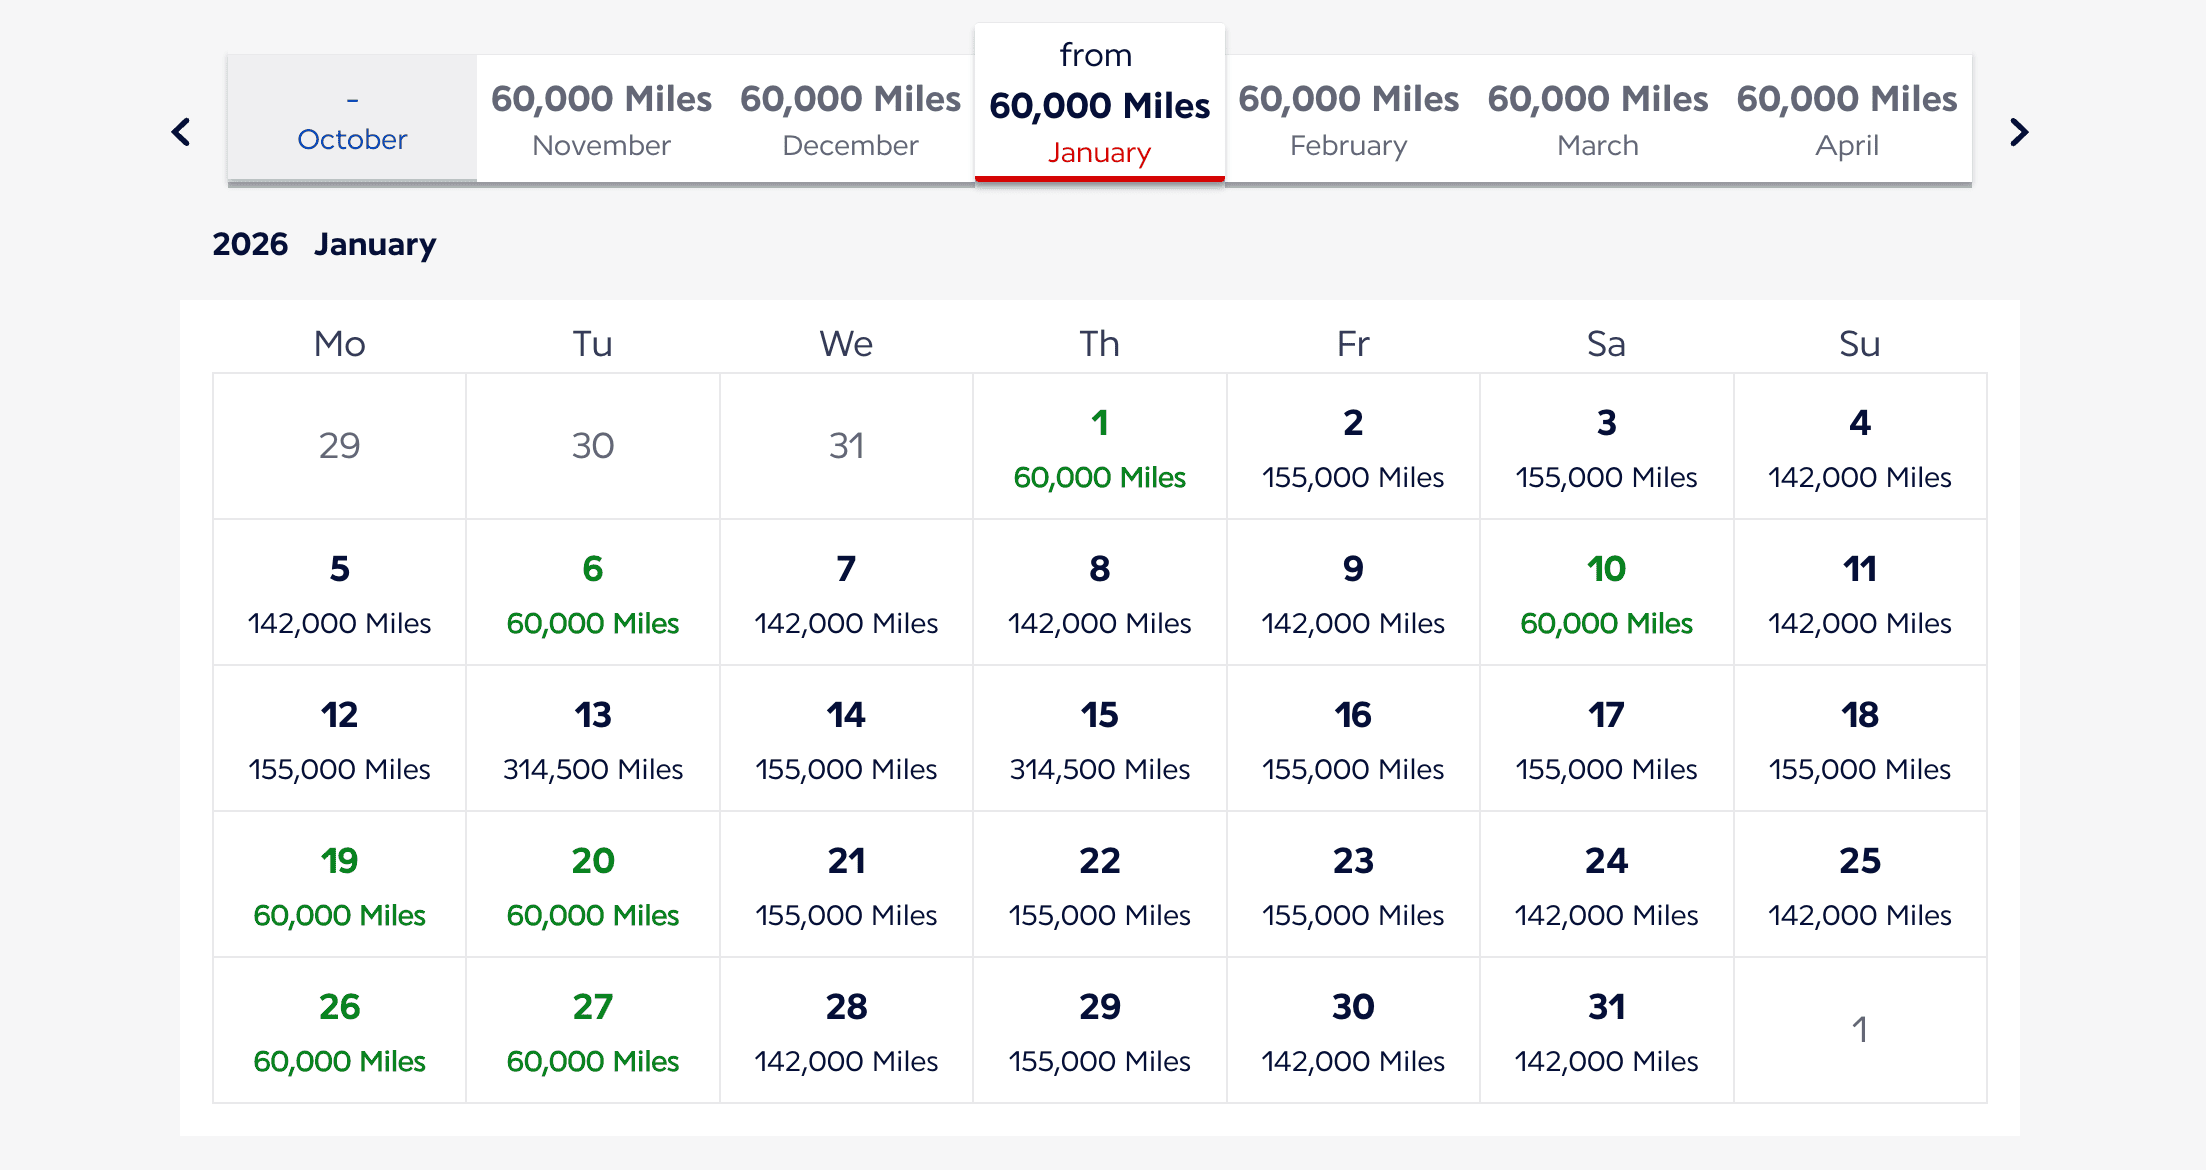Click the greyed-out December 29 date
The height and width of the screenshot is (1170, 2206).
pyautogui.click(x=339, y=447)
